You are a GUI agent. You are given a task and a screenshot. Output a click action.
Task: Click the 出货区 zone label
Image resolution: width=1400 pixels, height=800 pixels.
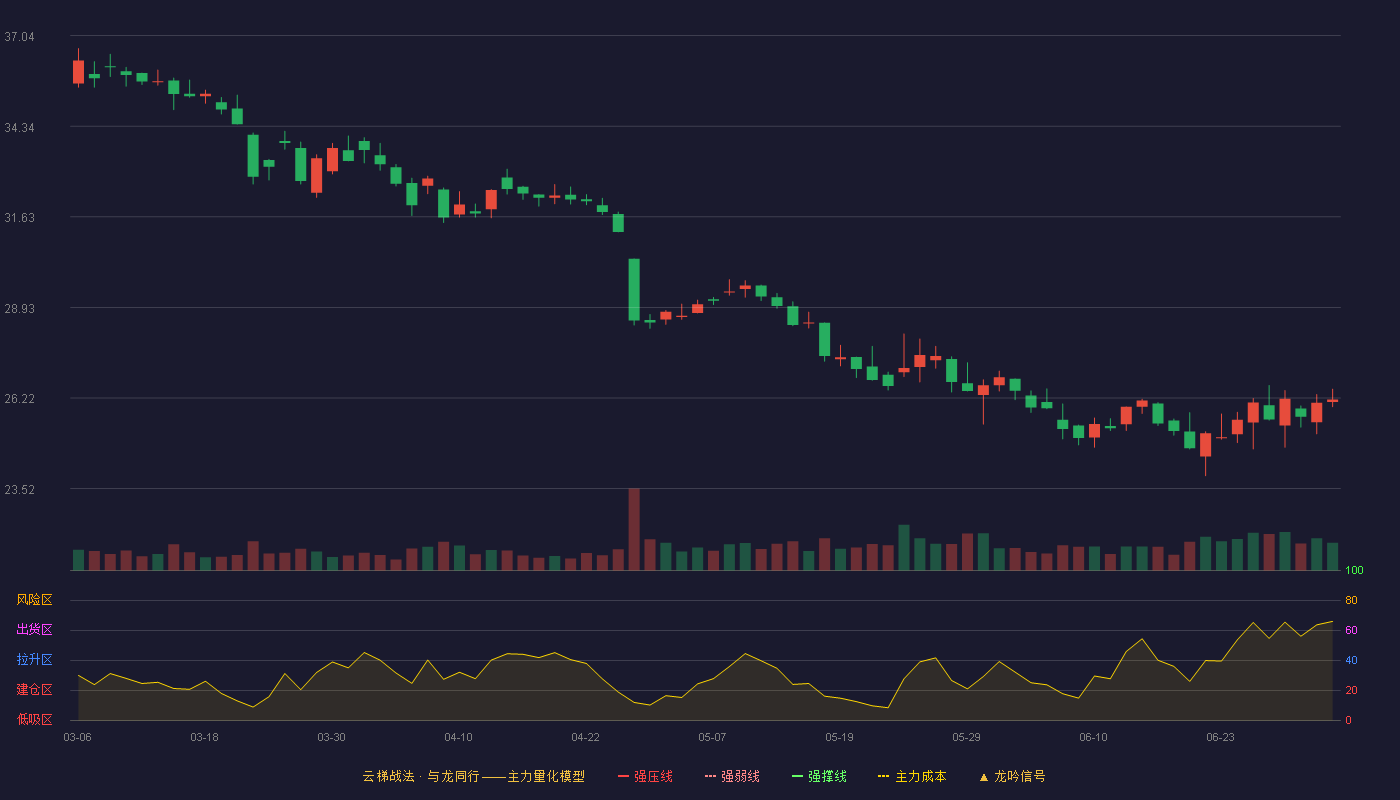[34, 630]
